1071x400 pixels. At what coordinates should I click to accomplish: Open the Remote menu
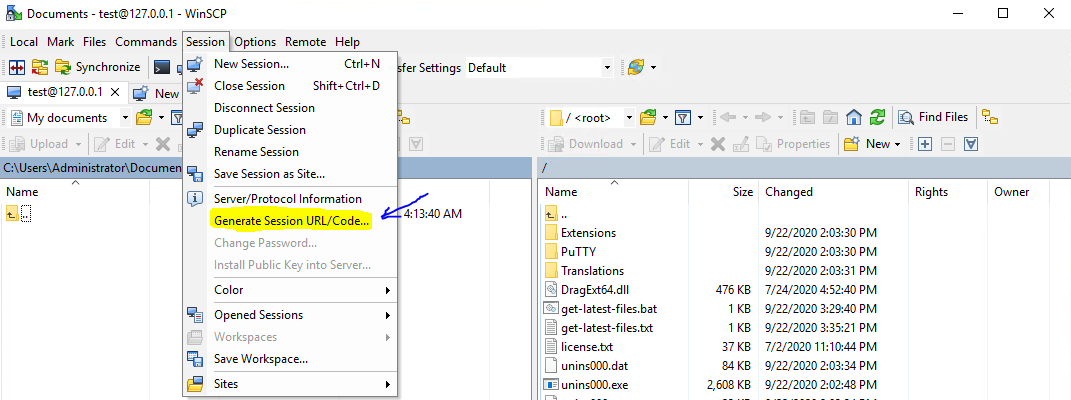click(305, 42)
